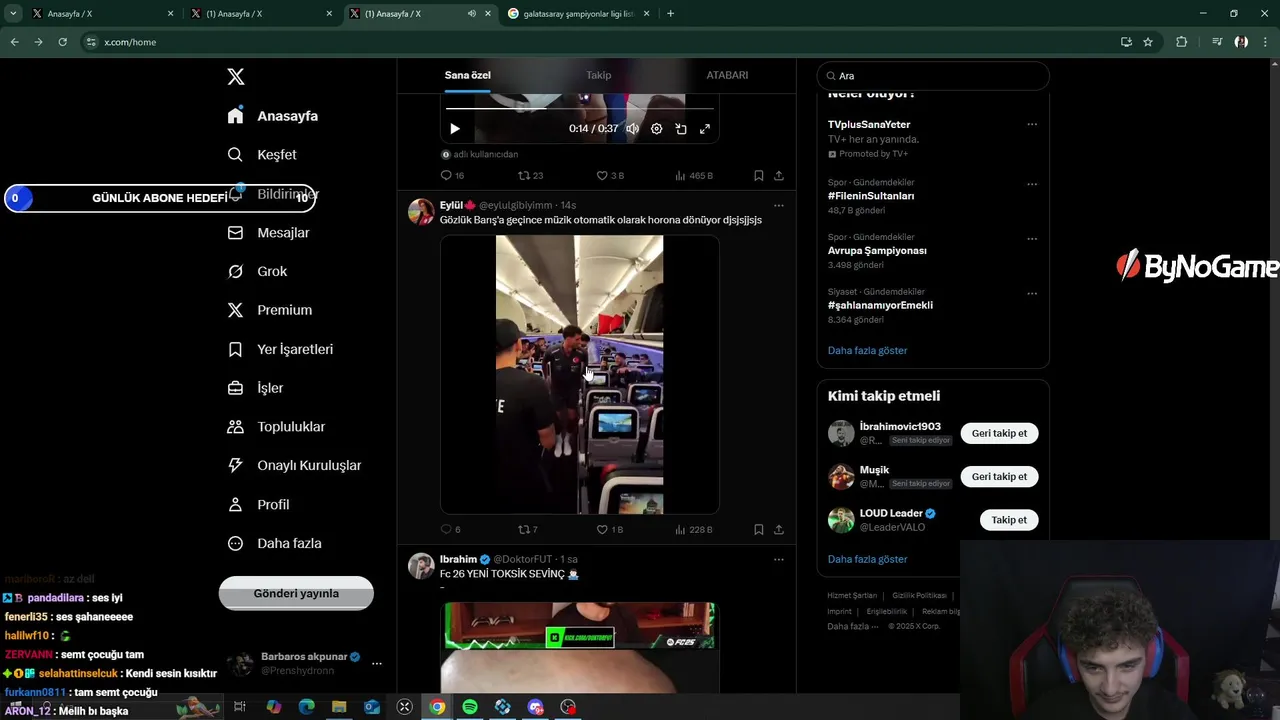Screen dimensions: 1280x720
Task: Reload the page in Chrome
Action: coord(62,42)
